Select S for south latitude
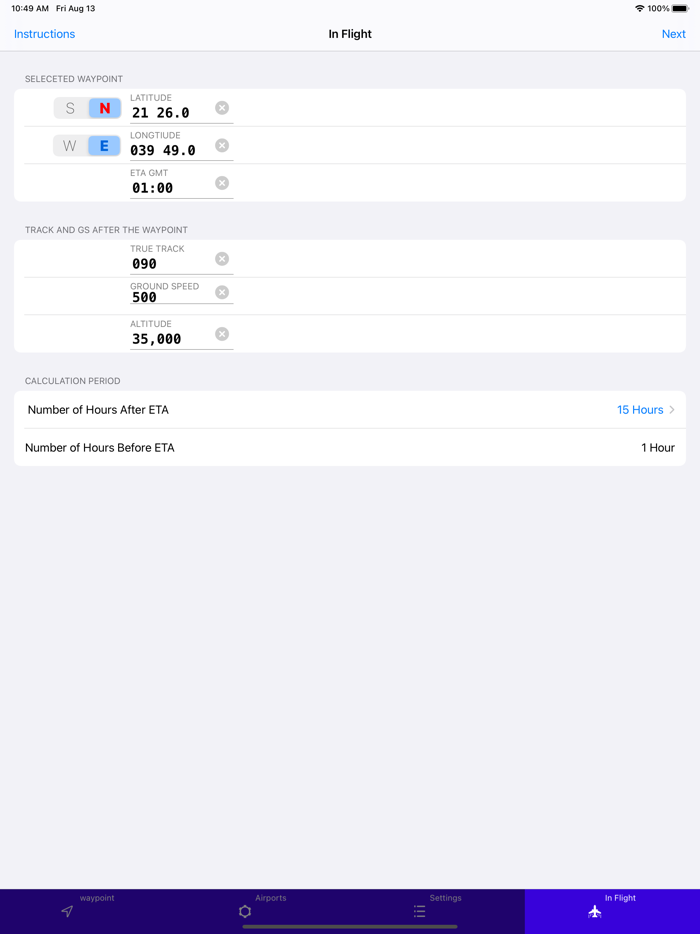This screenshot has width=700, height=934. (x=70, y=108)
